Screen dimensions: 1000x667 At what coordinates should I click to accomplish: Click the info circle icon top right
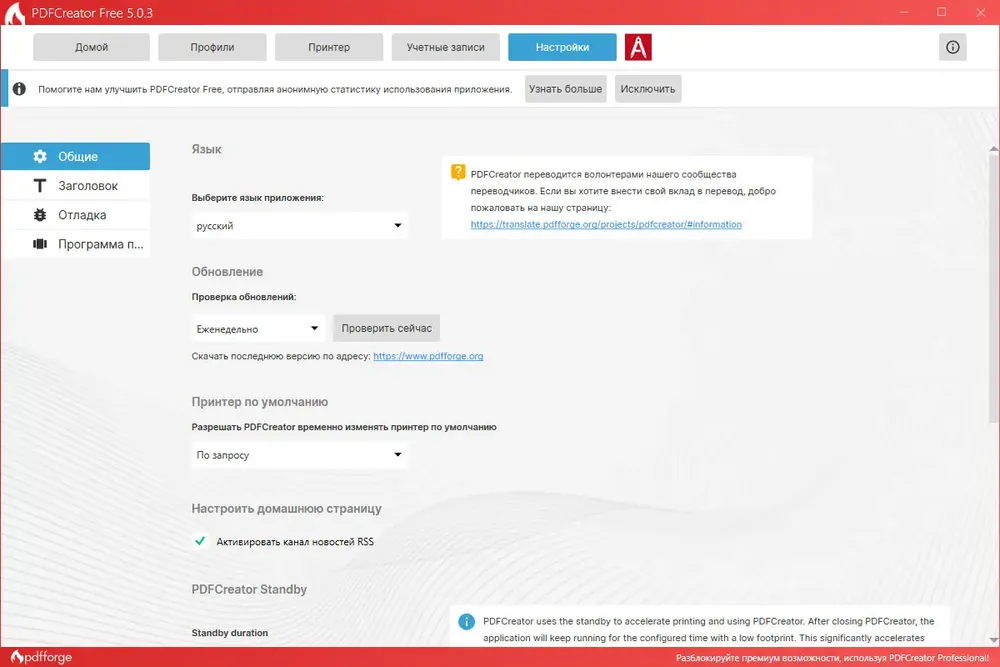click(x=952, y=47)
